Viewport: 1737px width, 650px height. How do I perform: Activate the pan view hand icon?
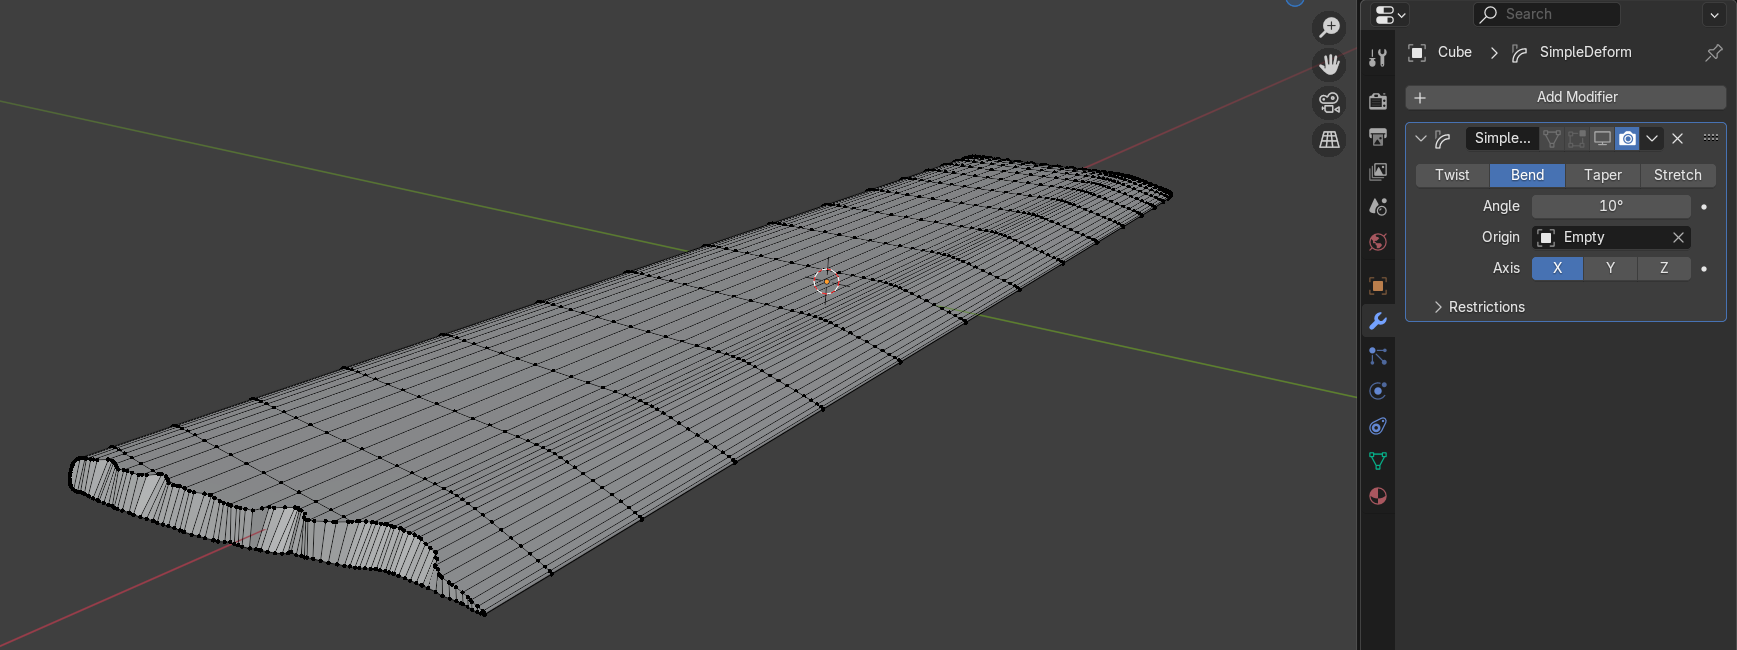pos(1329,65)
